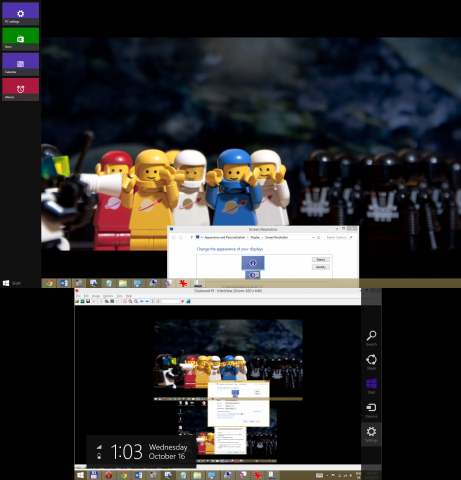Open IrfanView View menu
The height and width of the screenshot is (480, 461).
coord(120,296)
